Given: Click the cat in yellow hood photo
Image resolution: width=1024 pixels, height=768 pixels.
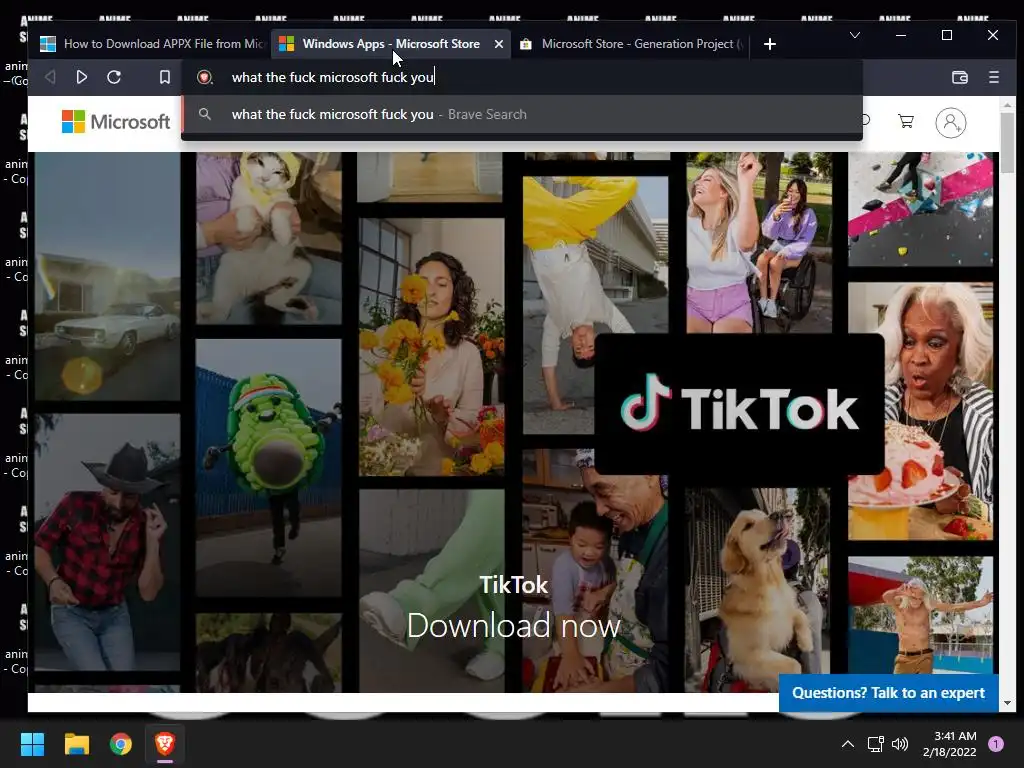Looking at the screenshot, I should point(268,238).
